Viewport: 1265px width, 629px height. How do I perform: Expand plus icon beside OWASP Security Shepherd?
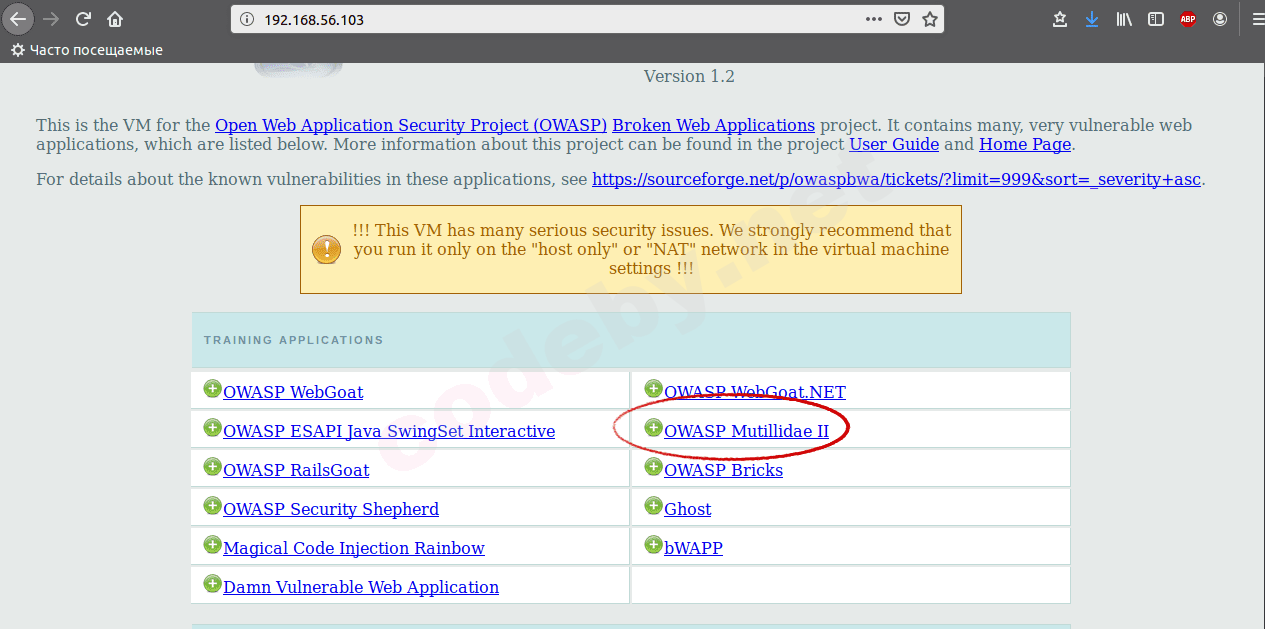point(212,506)
